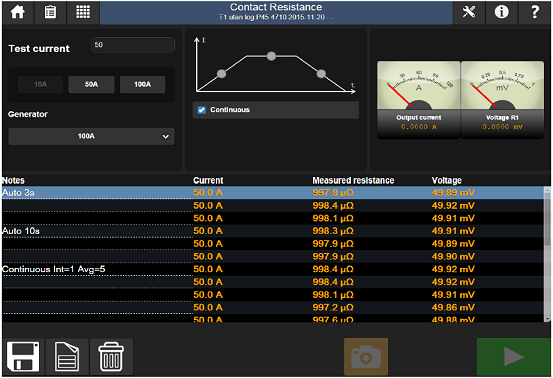Start the test with the green play button
This screenshot has width=553, height=378.
[514, 356]
